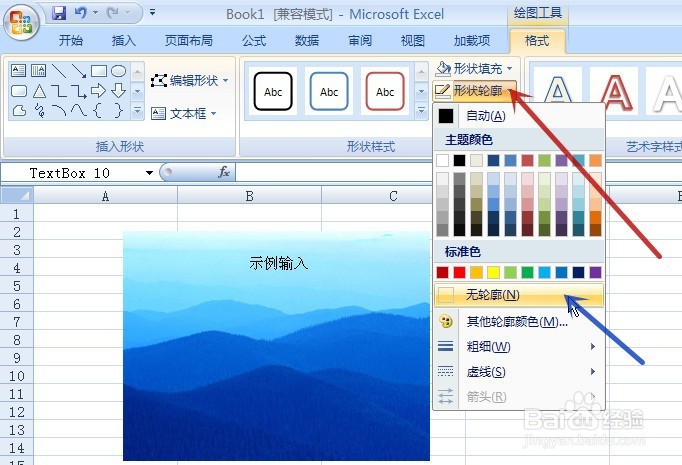Select the isosceles triangle shape

click(39, 91)
